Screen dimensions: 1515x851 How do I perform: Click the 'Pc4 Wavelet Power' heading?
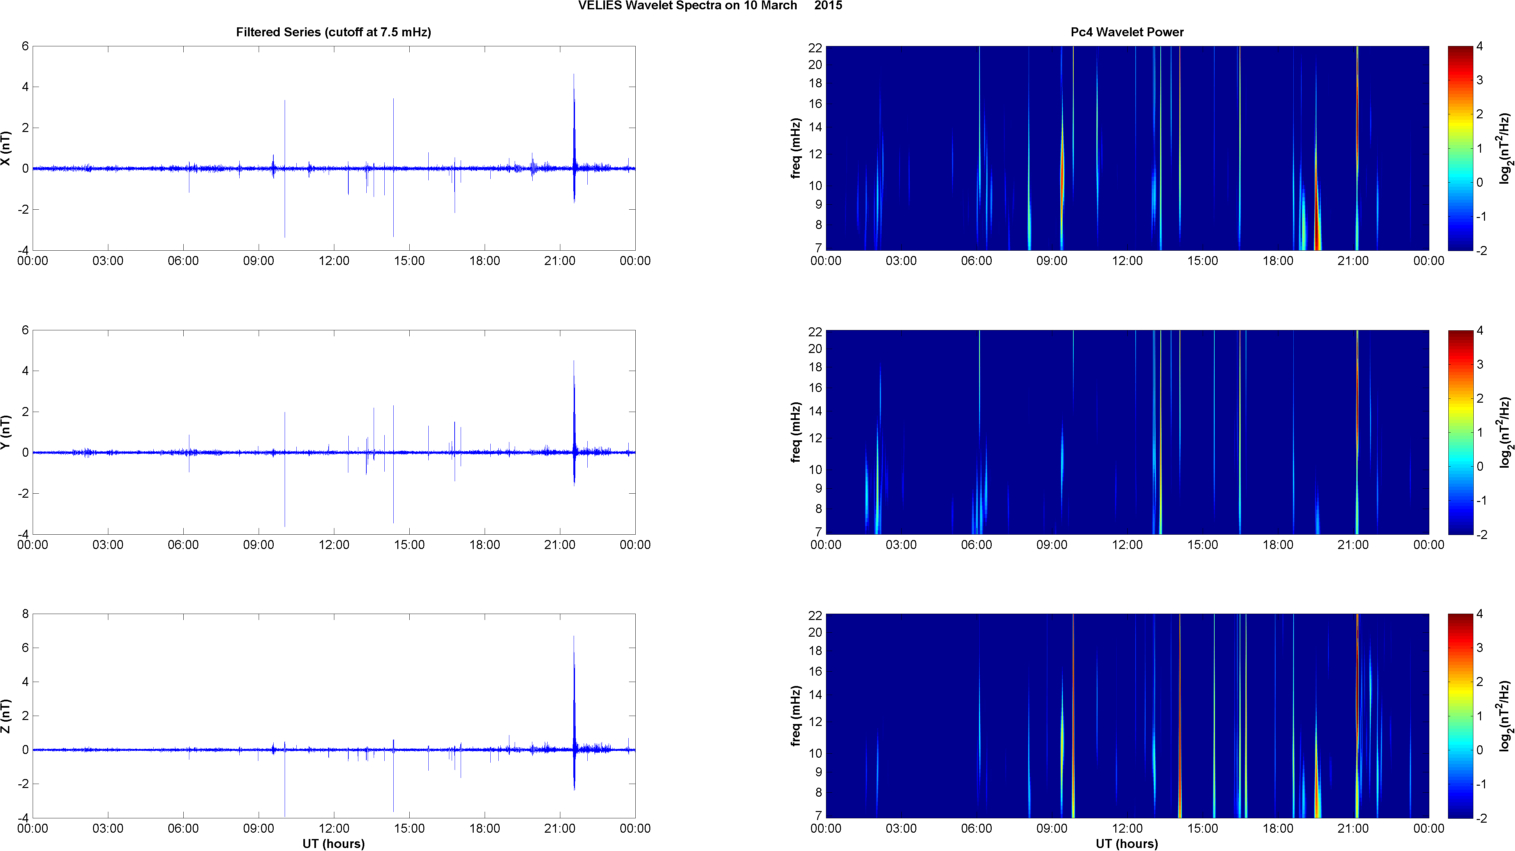1127,32
